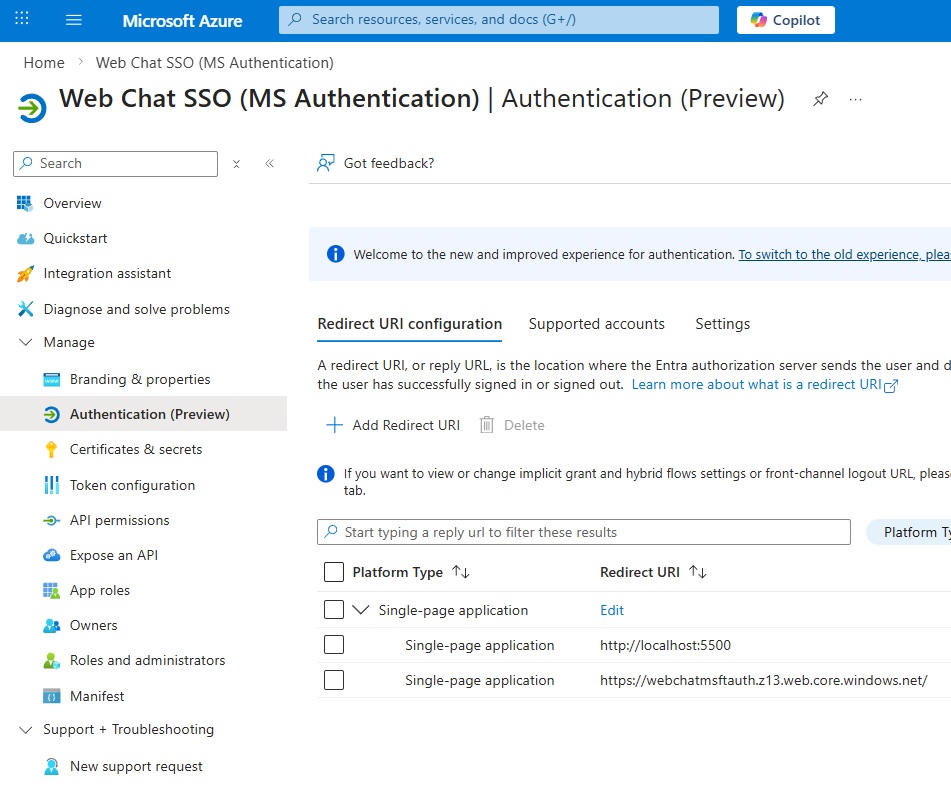Click Edit link for Single-page application
The height and width of the screenshot is (802, 951).
[611, 610]
